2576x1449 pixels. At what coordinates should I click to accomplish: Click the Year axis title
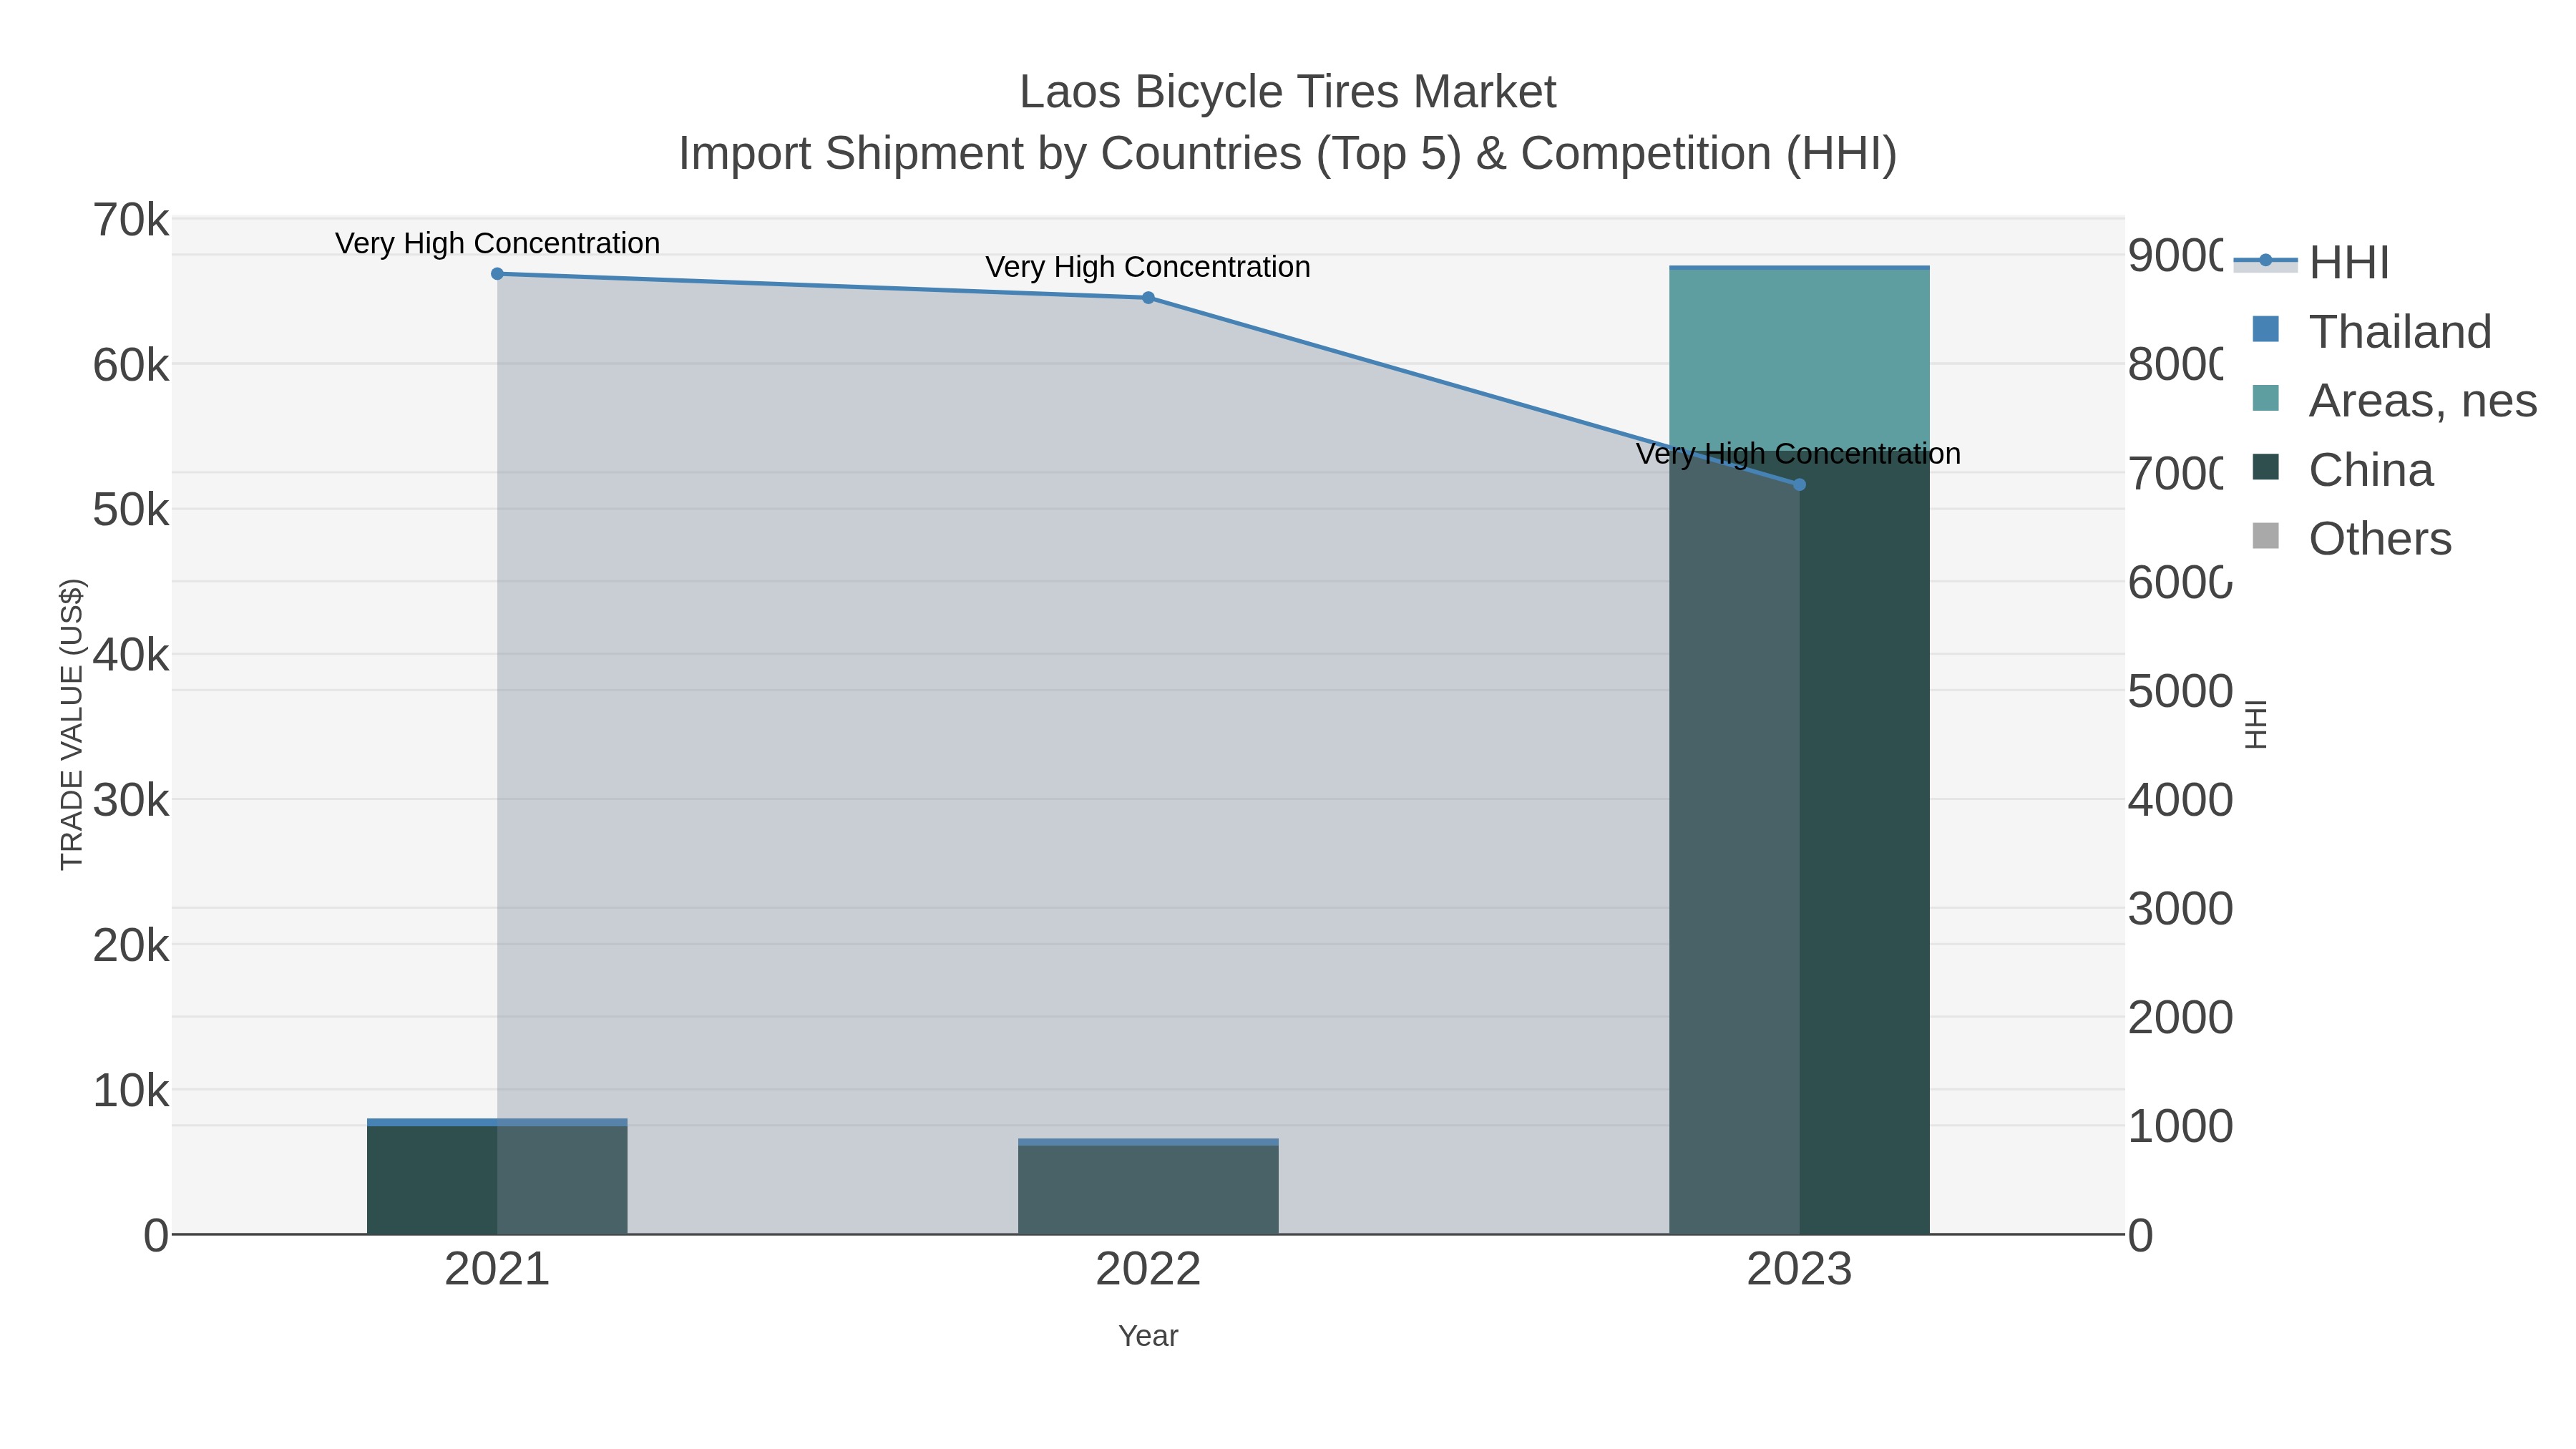[x=1148, y=1336]
